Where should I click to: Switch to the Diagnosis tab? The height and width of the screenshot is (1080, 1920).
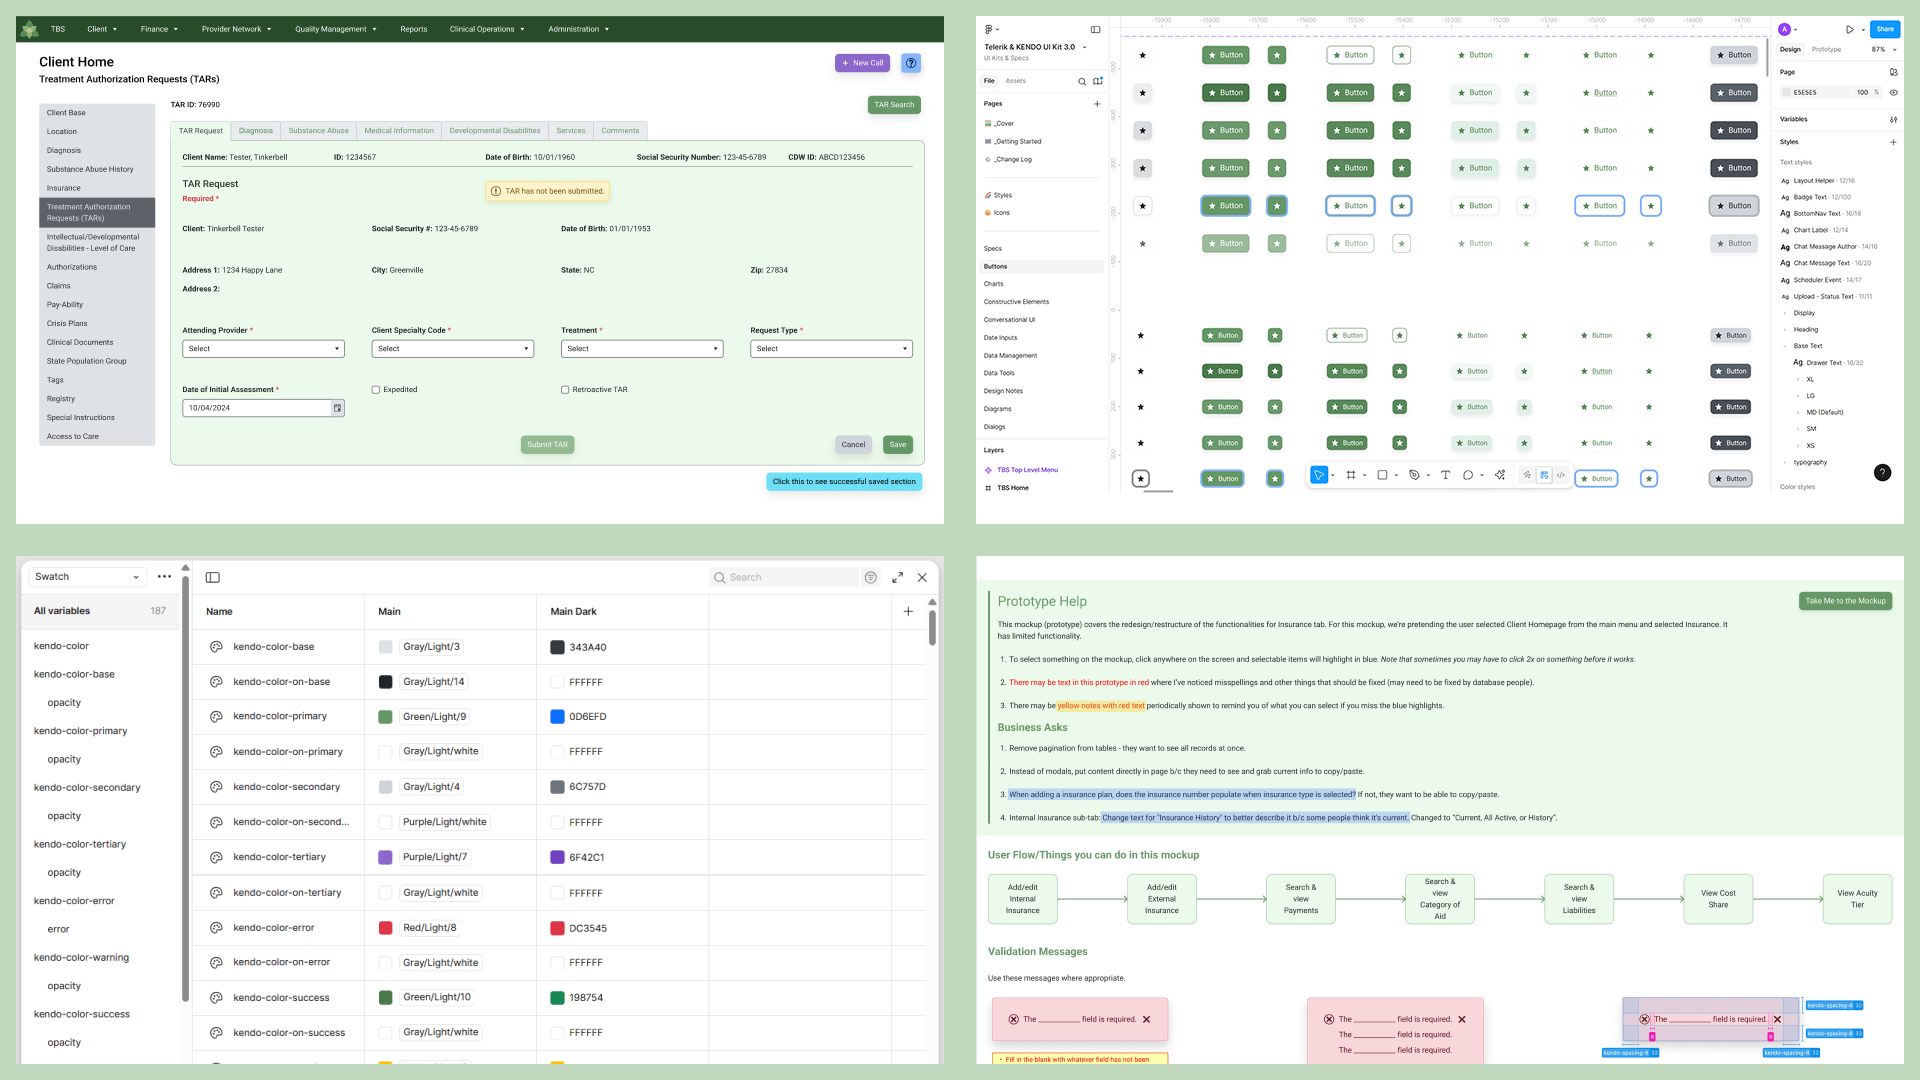(256, 131)
